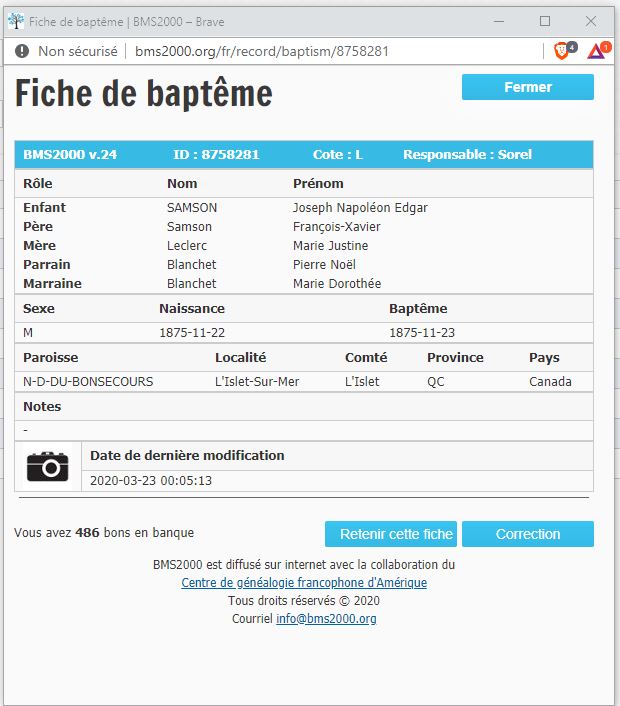
Task: Select mother's name Leclerc
Action: click(x=187, y=245)
